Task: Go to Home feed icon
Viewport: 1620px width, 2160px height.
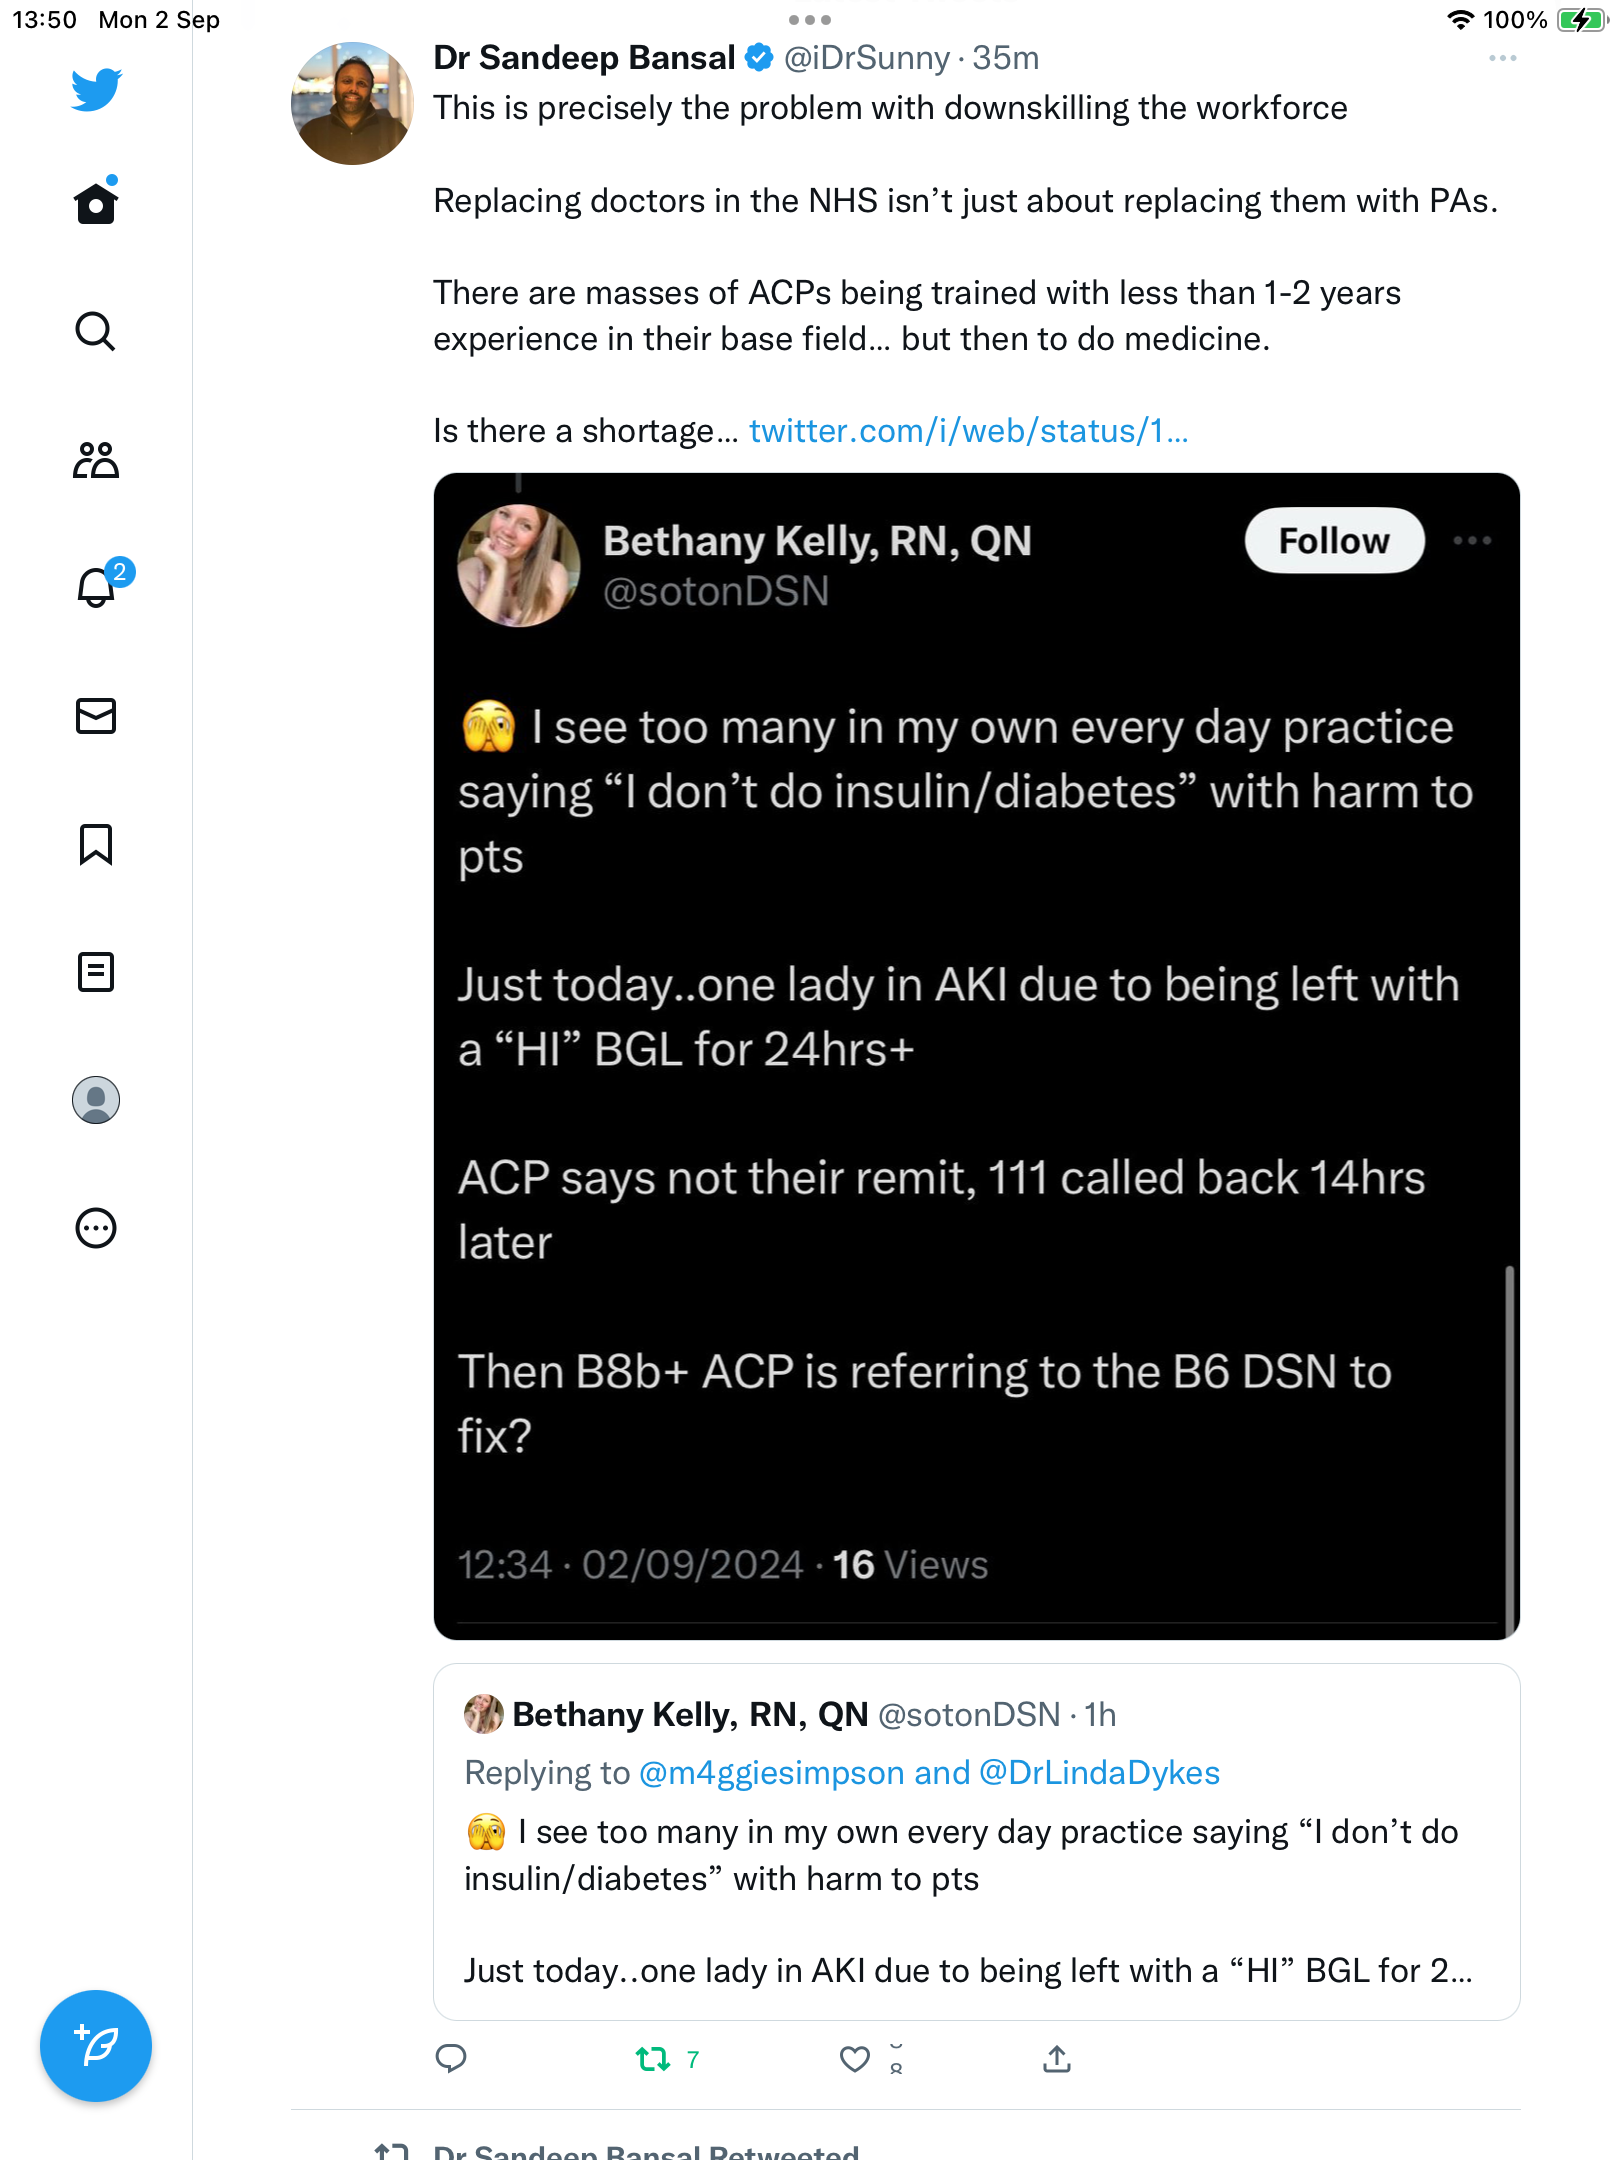Action: [96, 202]
